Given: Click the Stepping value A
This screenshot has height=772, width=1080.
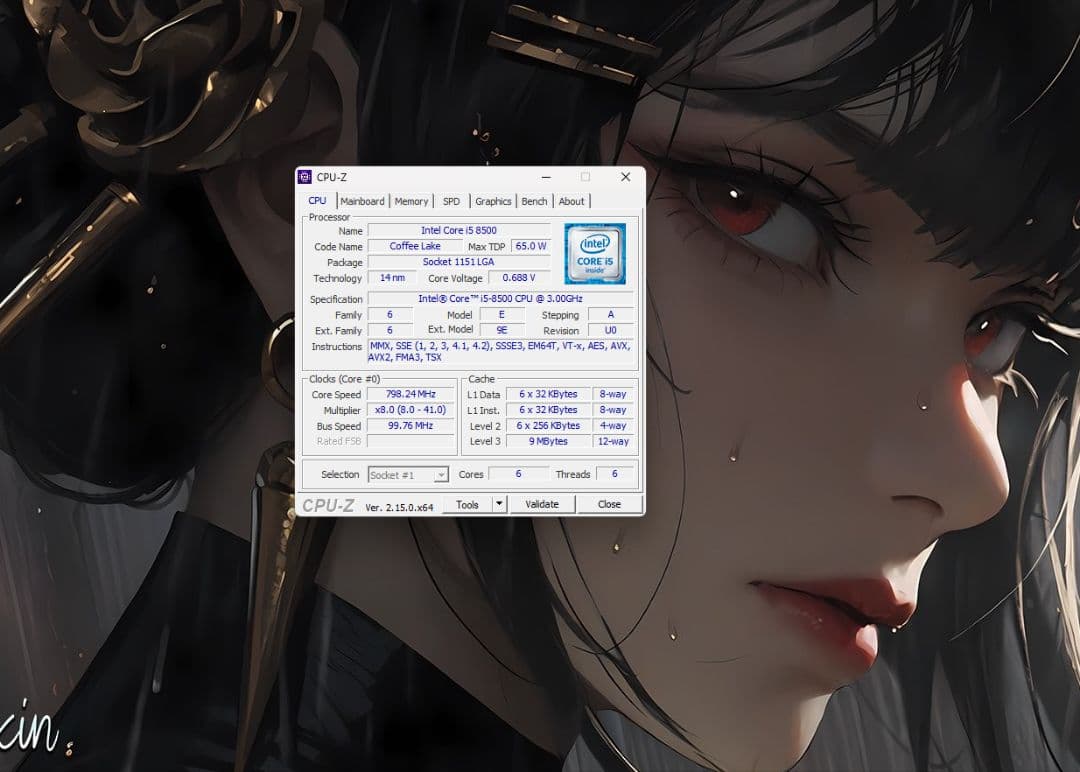Looking at the screenshot, I should (x=610, y=314).
